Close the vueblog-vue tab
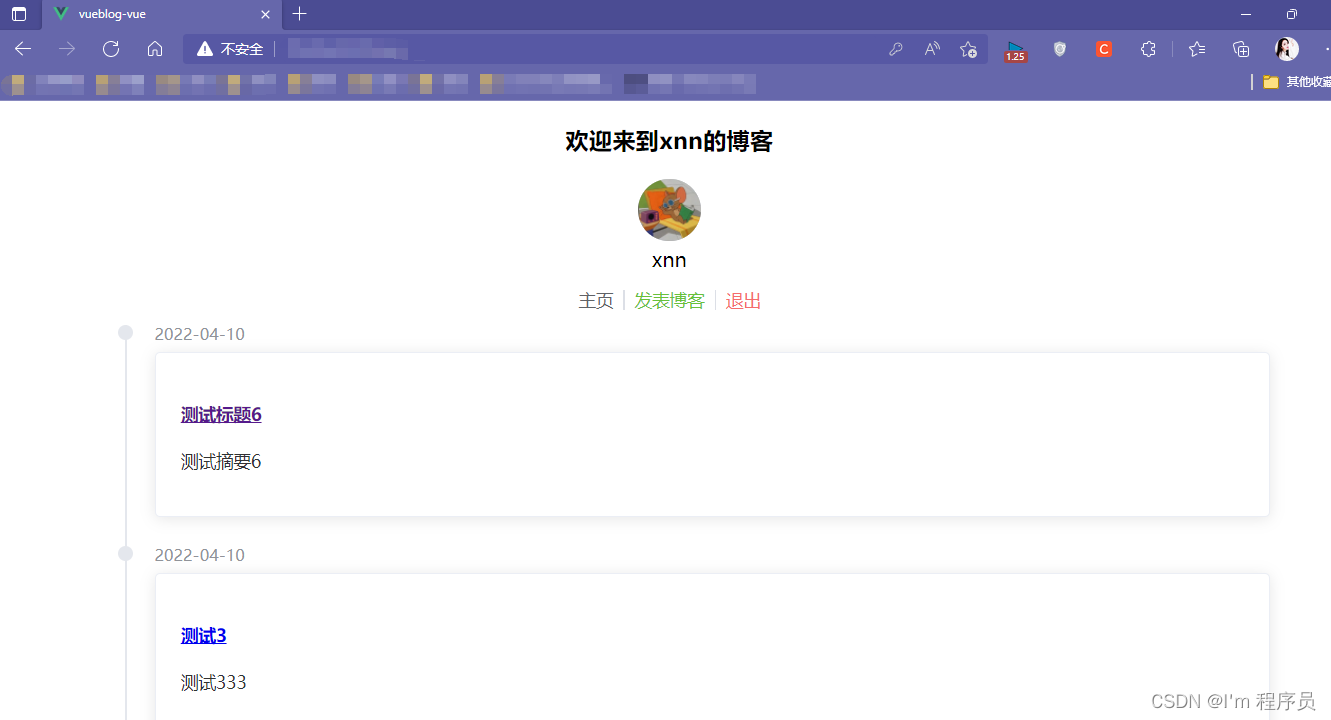Viewport: 1331px width, 720px height. (x=265, y=14)
